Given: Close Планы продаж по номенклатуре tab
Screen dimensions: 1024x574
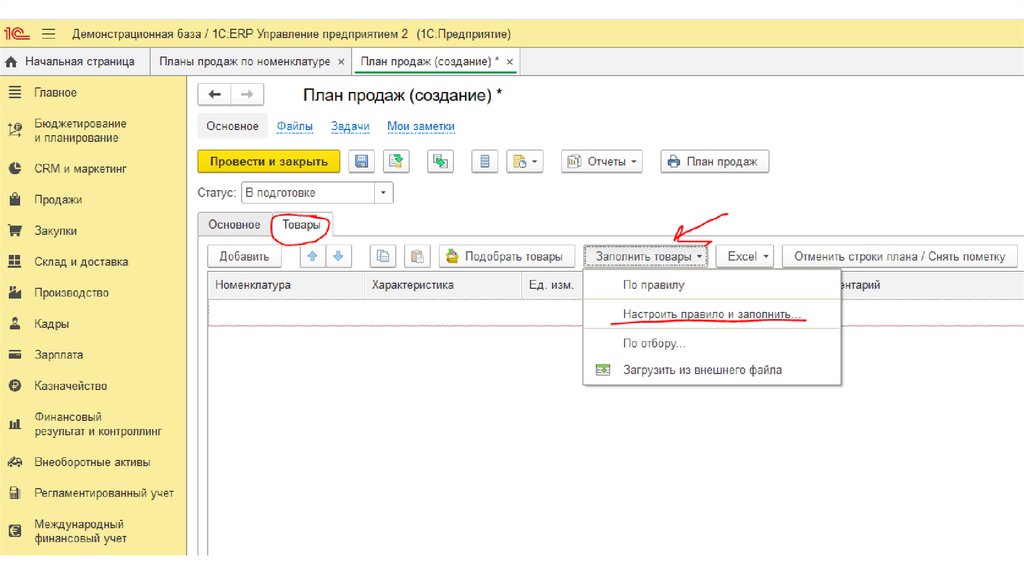Looking at the screenshot, I should tap(341, 61).
